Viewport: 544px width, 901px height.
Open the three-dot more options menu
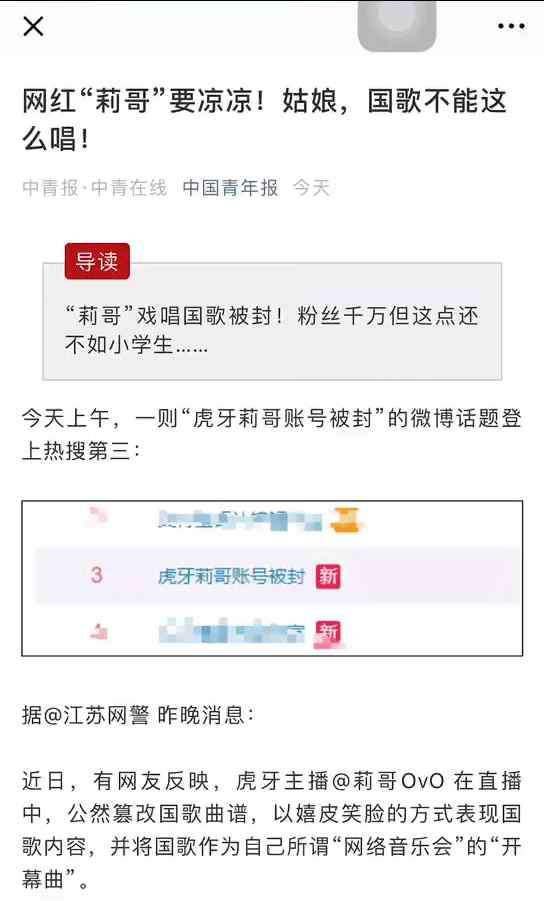coord(511,26)
